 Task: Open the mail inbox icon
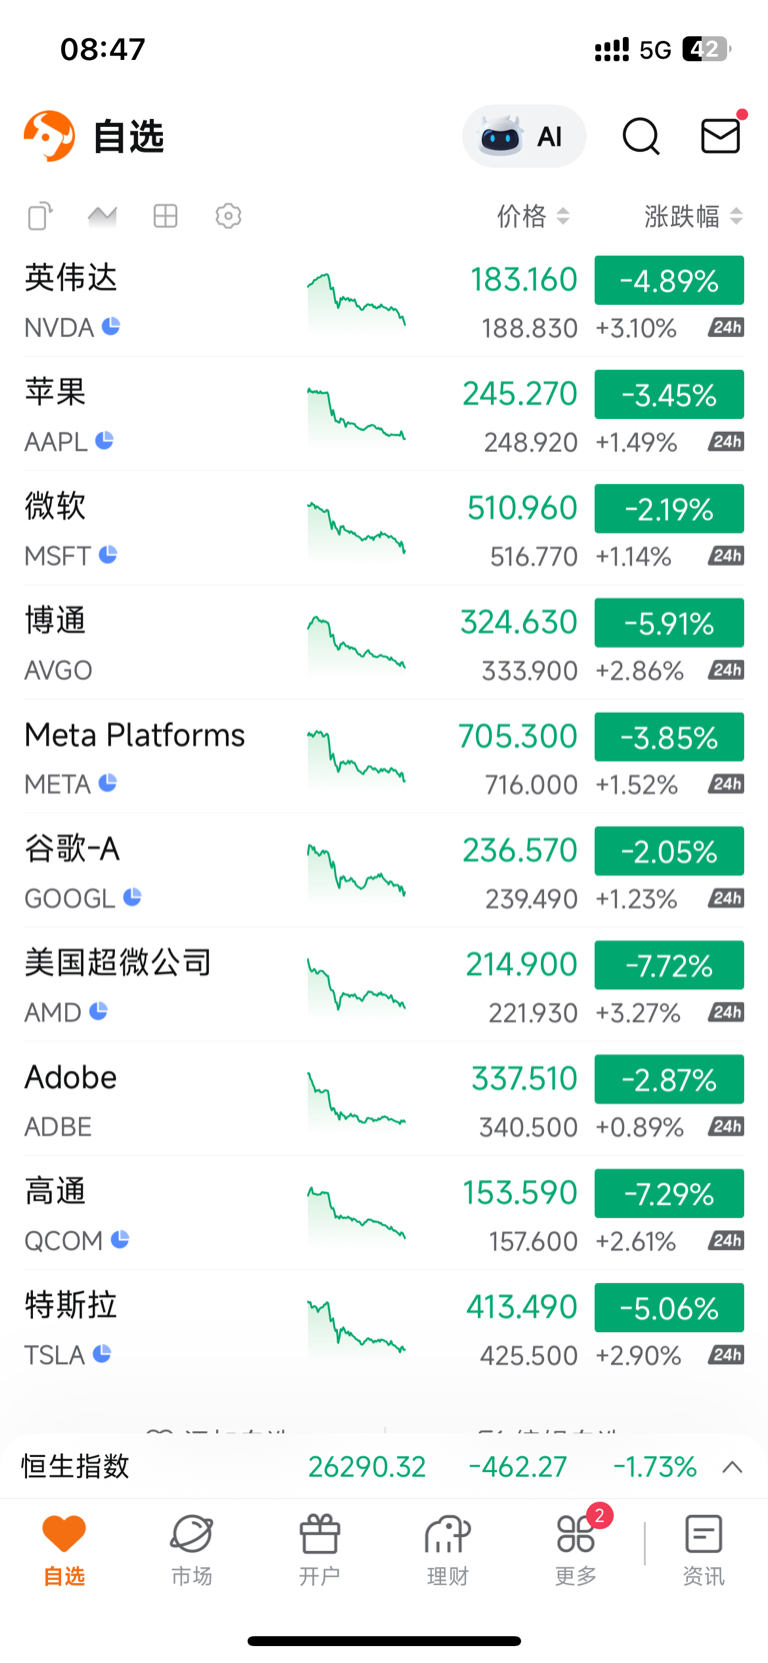click(720, 136)
